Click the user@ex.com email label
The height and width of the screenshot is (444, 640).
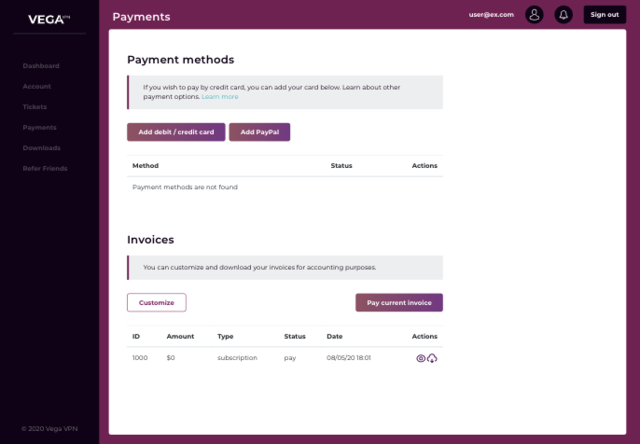(490, 15)
